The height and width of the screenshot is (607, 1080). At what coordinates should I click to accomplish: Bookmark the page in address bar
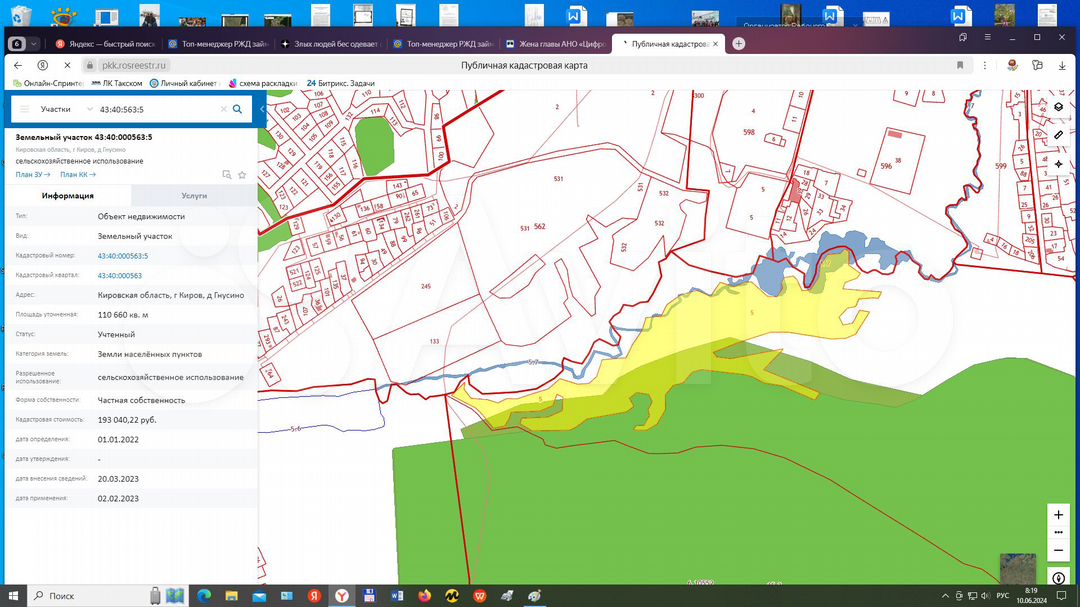tap(960, 65)
